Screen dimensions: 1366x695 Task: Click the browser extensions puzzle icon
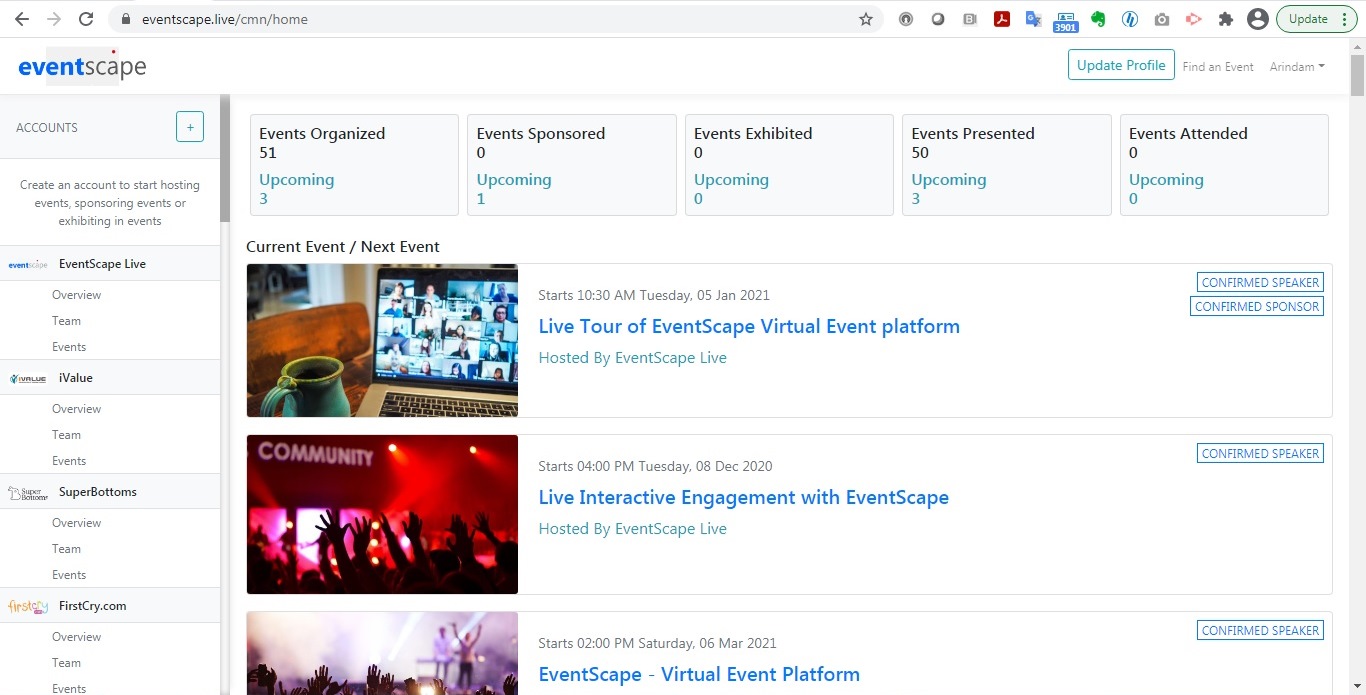tap(1225, 18)
